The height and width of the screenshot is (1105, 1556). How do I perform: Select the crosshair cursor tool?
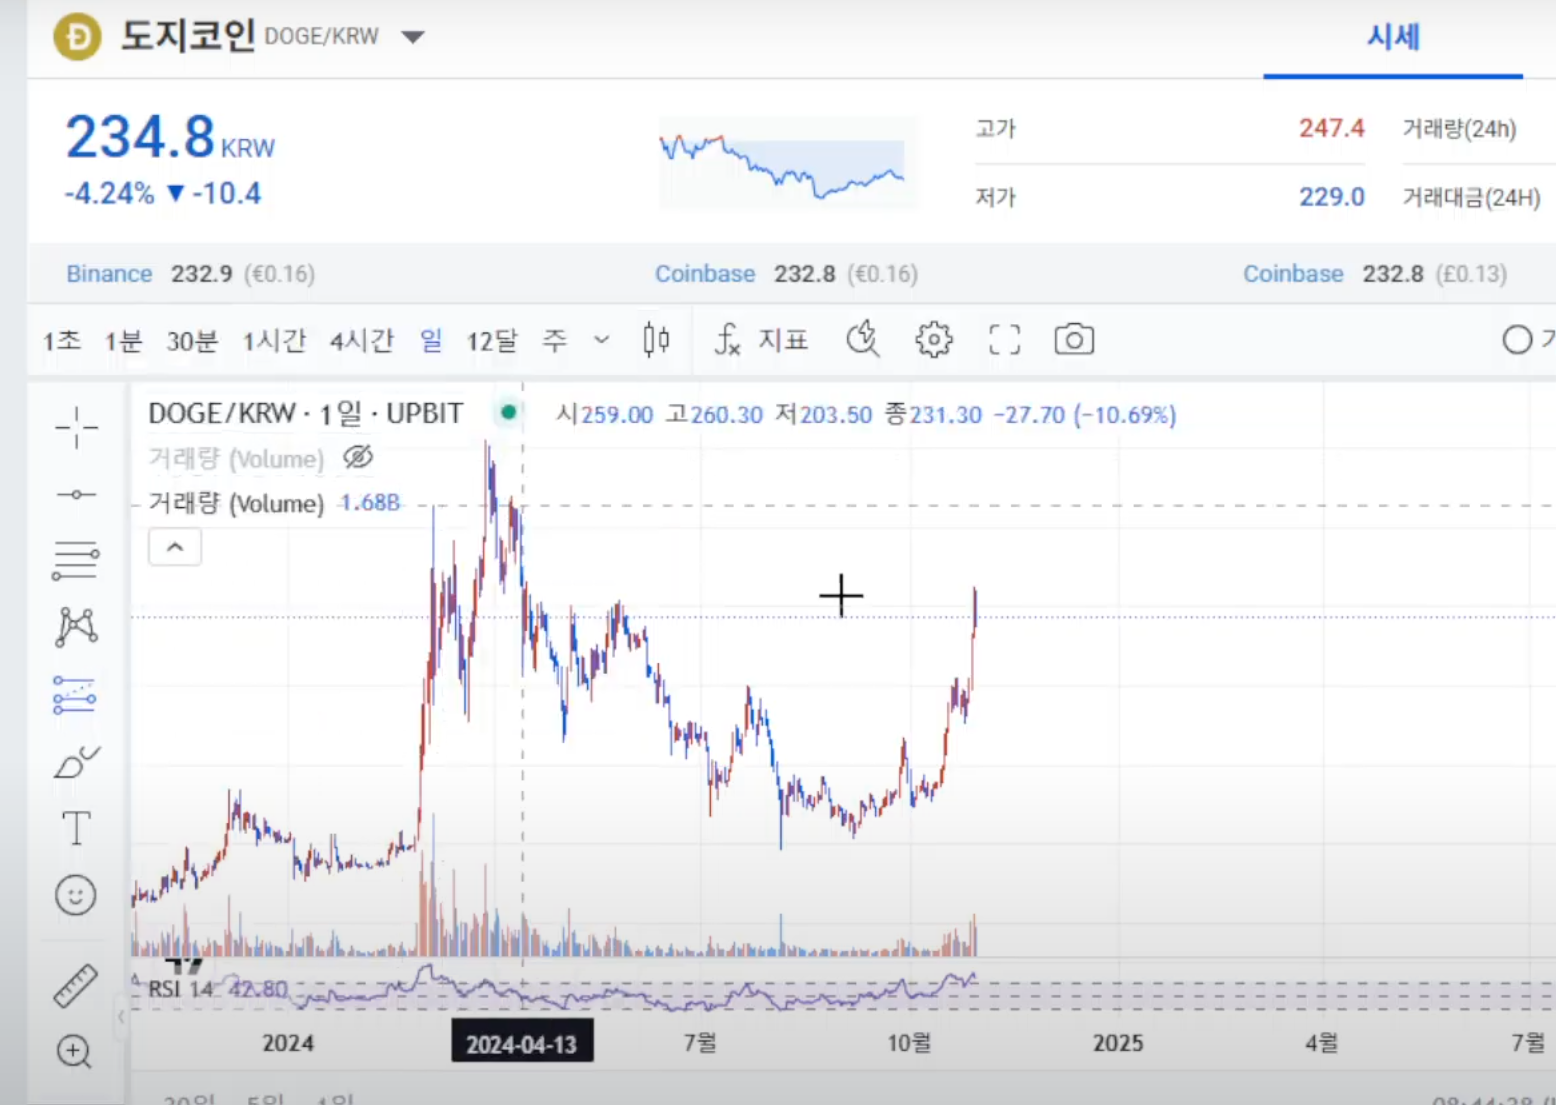click(x=76, y=428)
